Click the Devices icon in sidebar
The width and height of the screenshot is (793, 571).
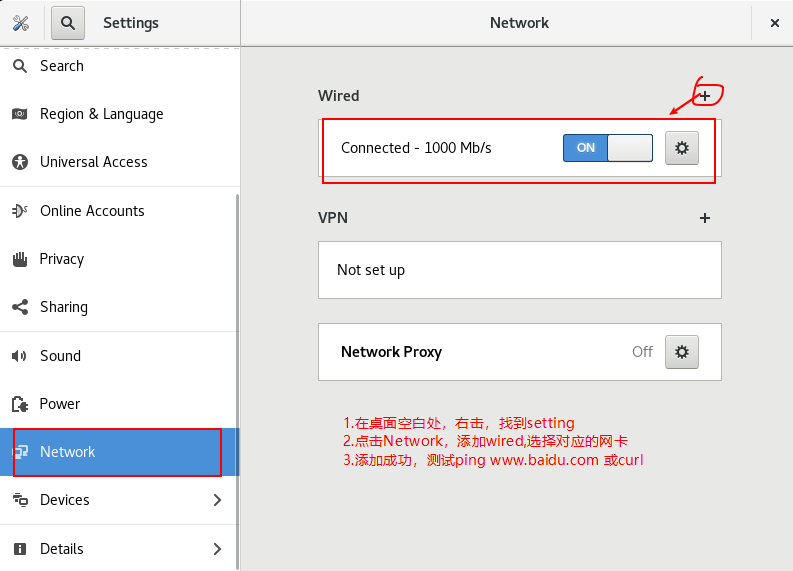(x=20, y=500)
